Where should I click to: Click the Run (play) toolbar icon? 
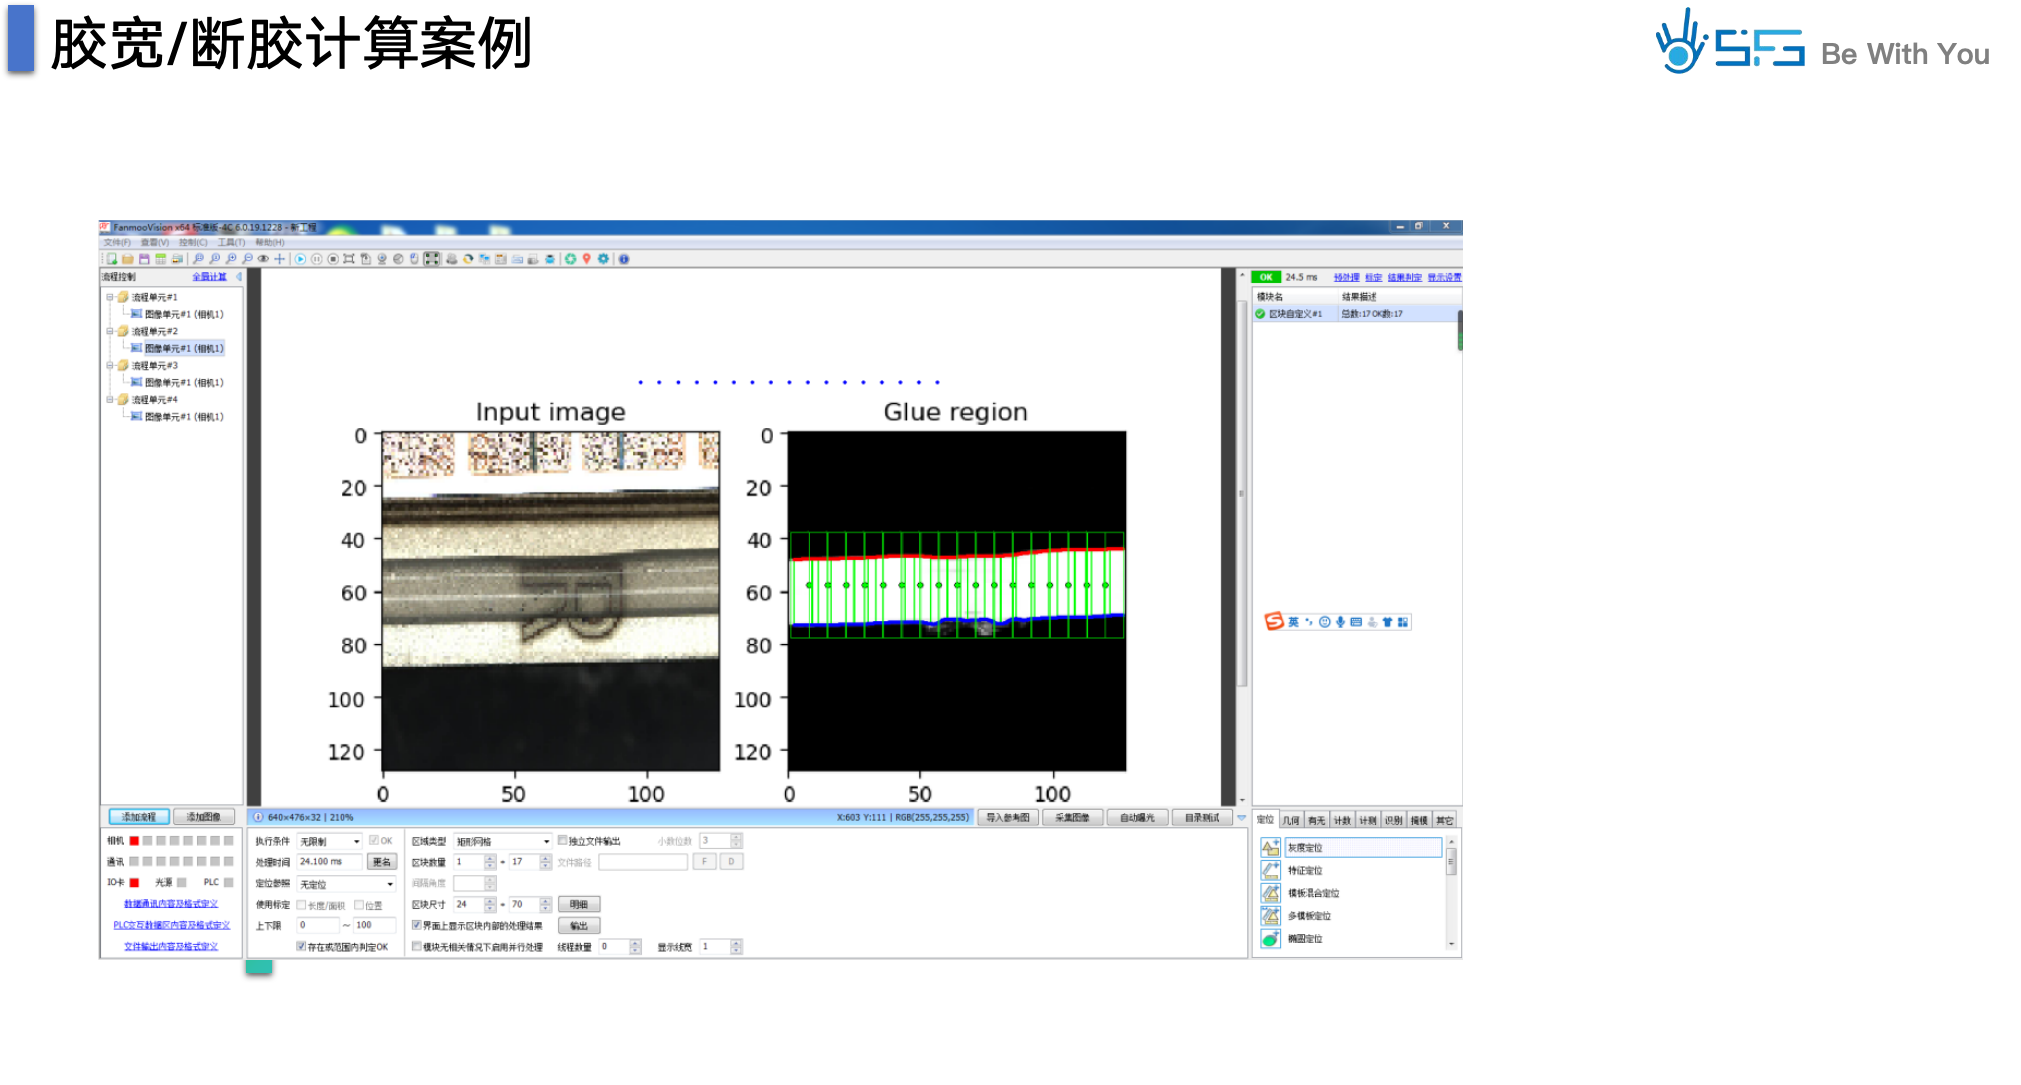coord(300,259)
